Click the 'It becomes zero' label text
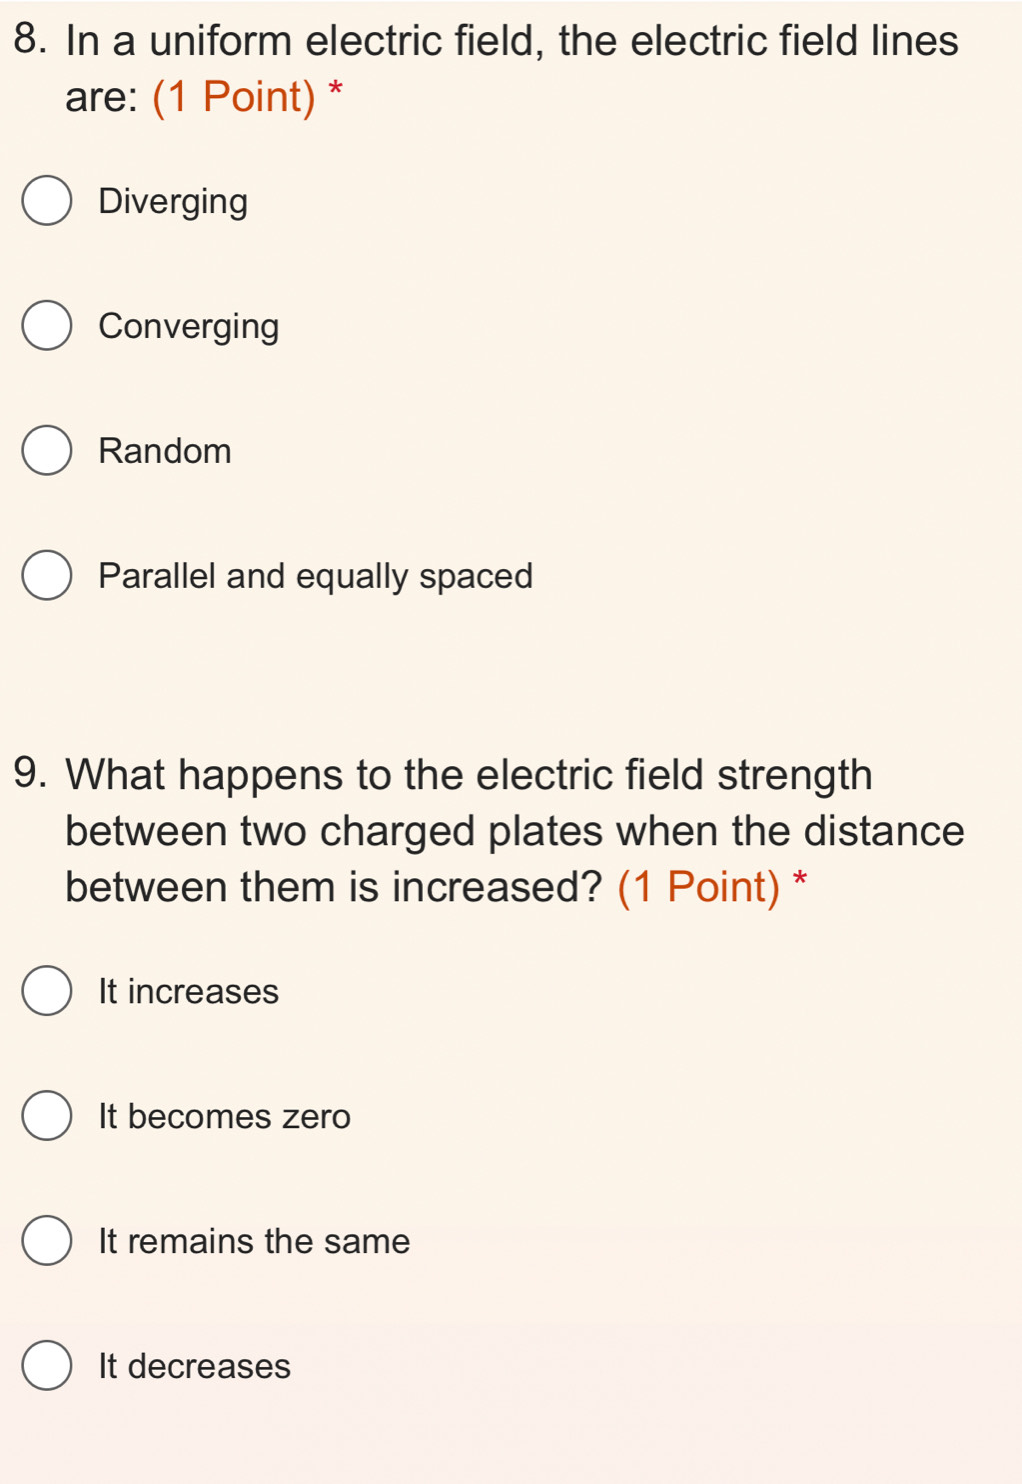The image size is (1022, 1484). (225, 1117)
